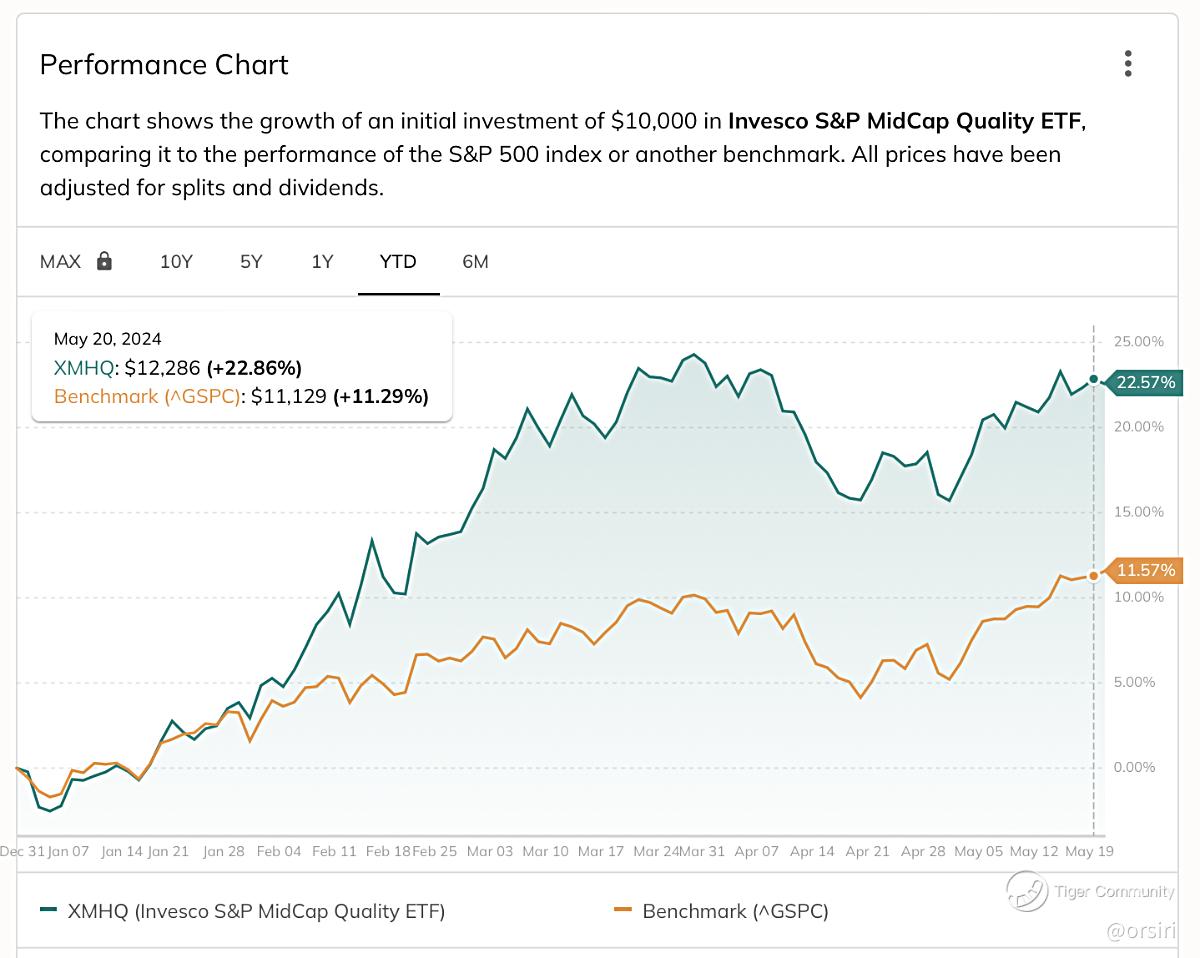
Task: Click the orange benchmark endpoint dot on chart
Action: pos(1094,575)
